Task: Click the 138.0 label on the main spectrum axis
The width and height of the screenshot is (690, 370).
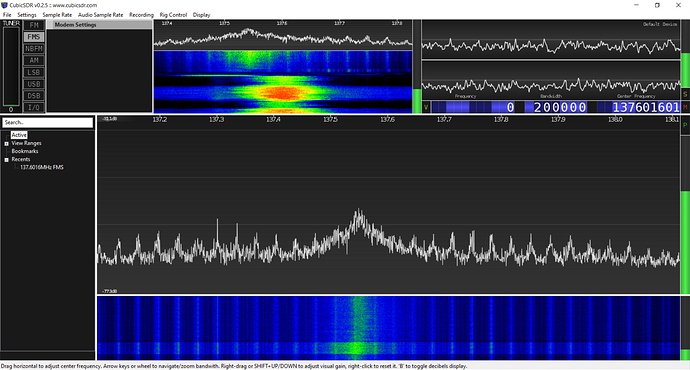Action: coord(615,120)
